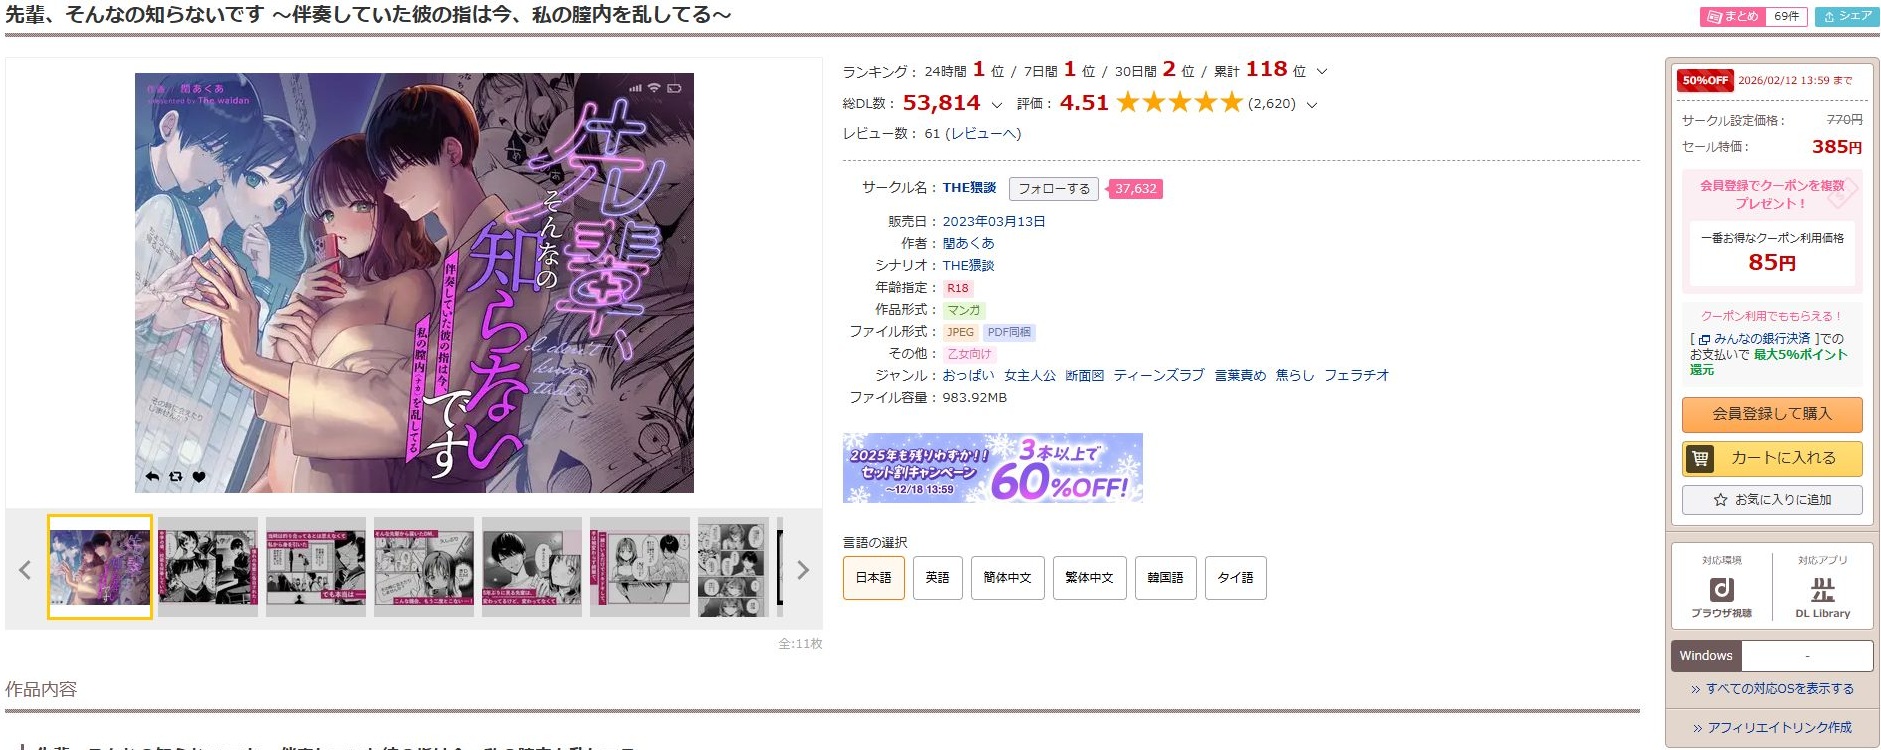Expand the rating breakdown chevron

[1312, 104]
